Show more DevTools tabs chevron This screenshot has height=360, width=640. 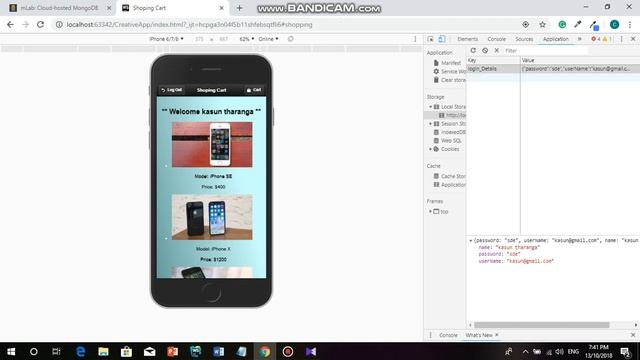pyautogui.click(x=580, y=39)
